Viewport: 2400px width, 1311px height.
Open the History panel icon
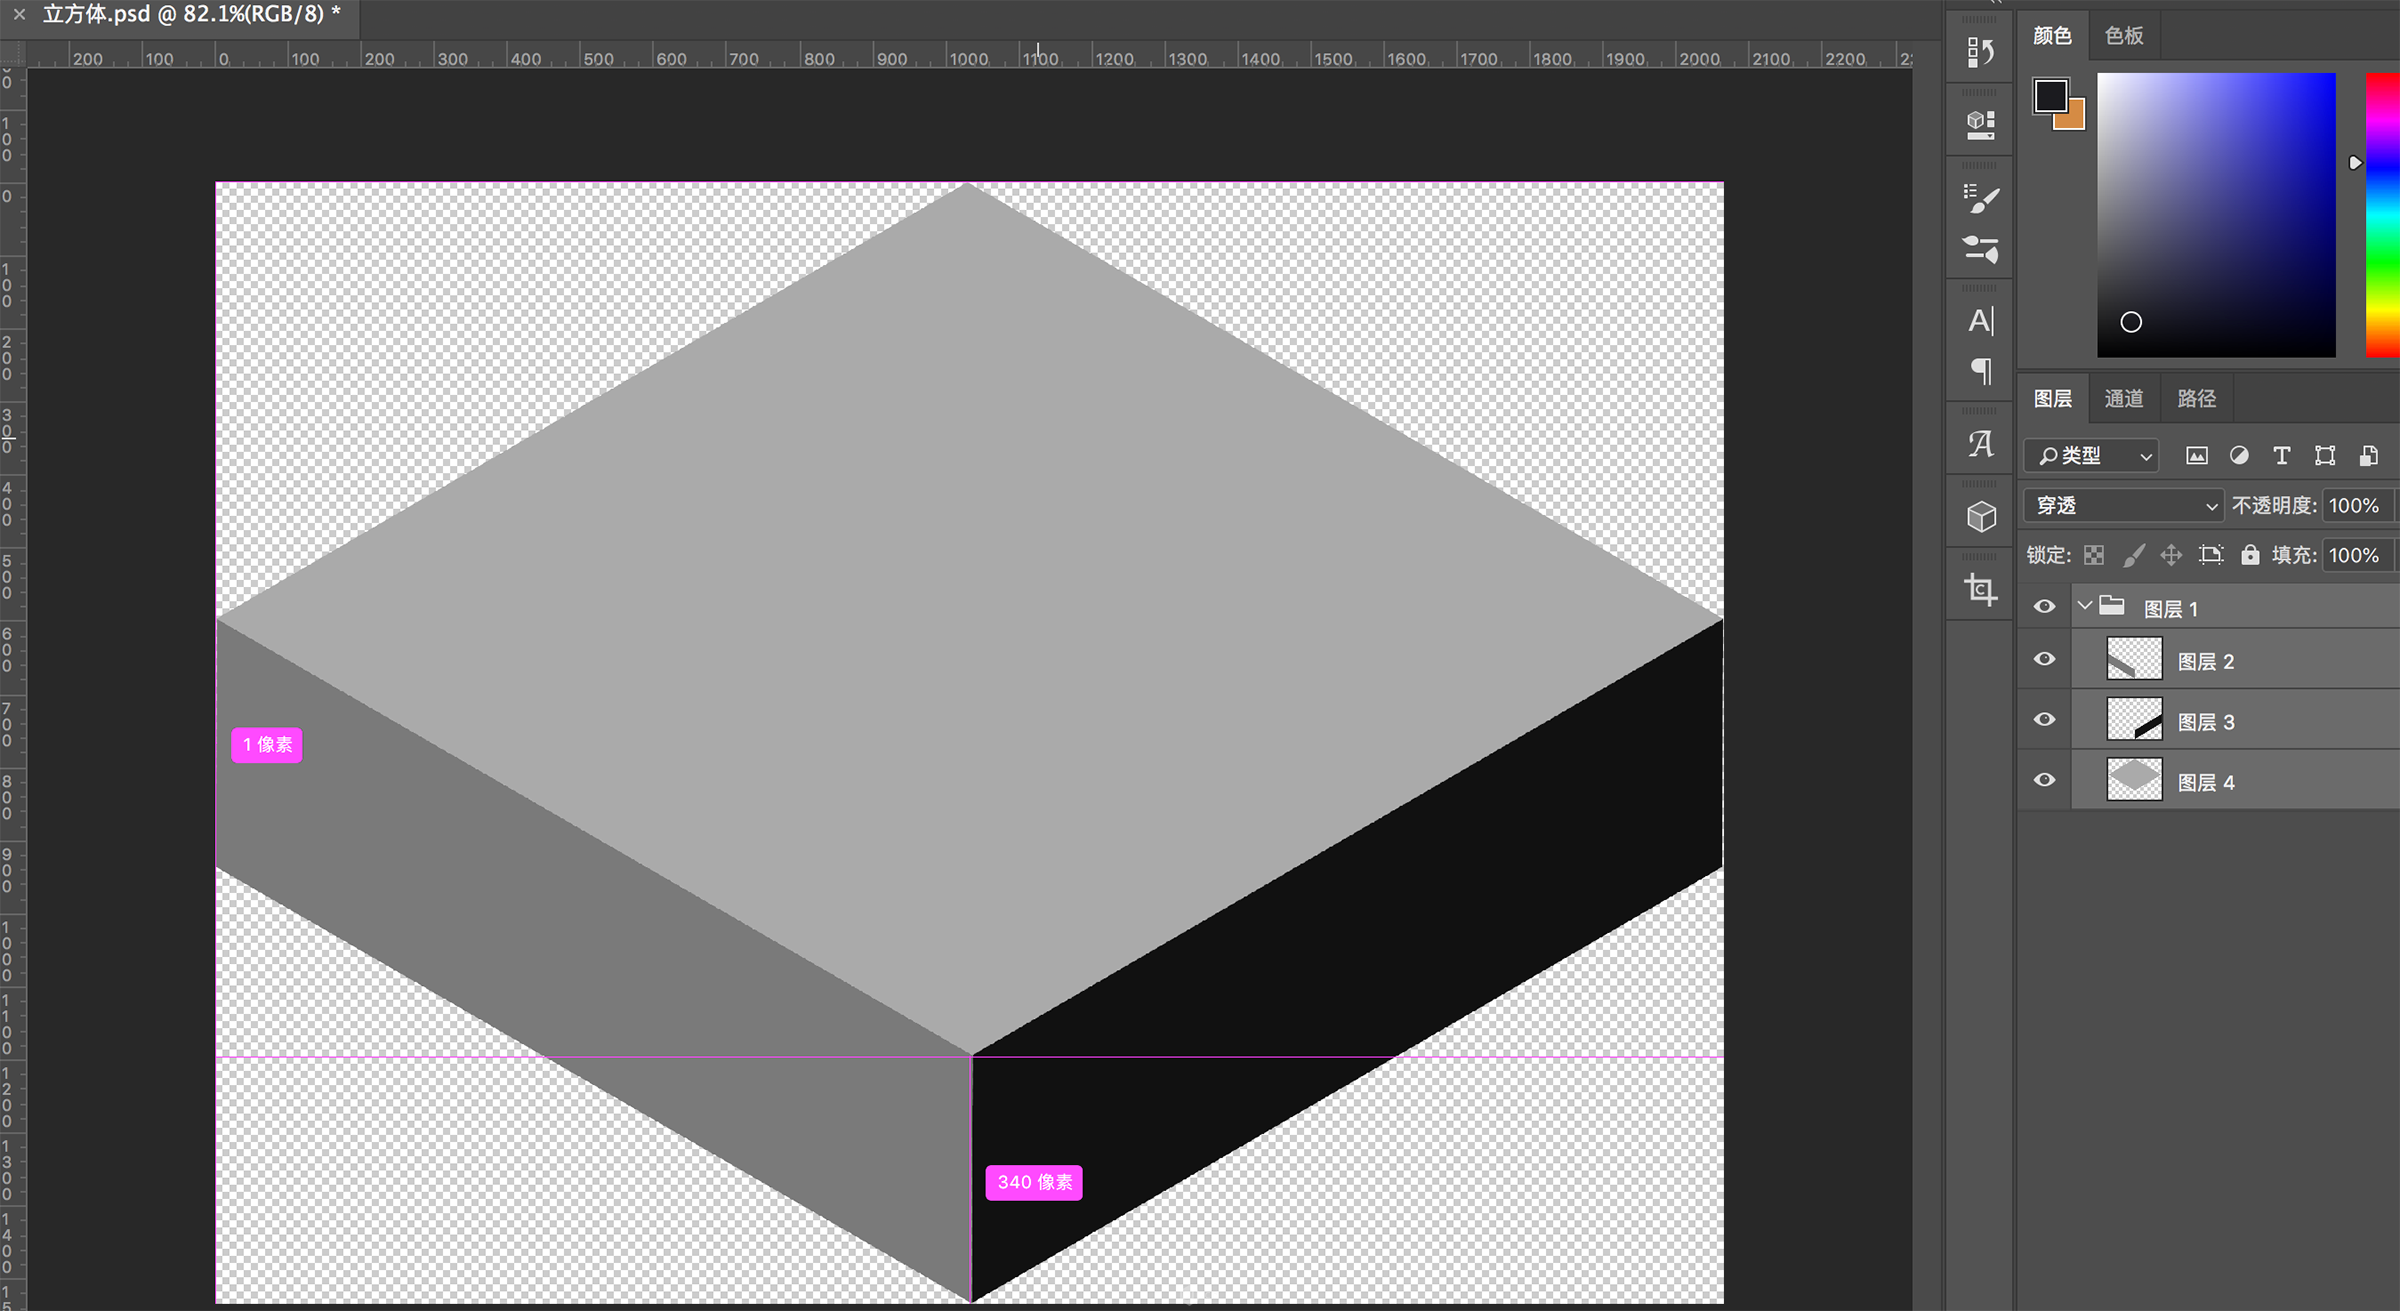pos(1980,51)
